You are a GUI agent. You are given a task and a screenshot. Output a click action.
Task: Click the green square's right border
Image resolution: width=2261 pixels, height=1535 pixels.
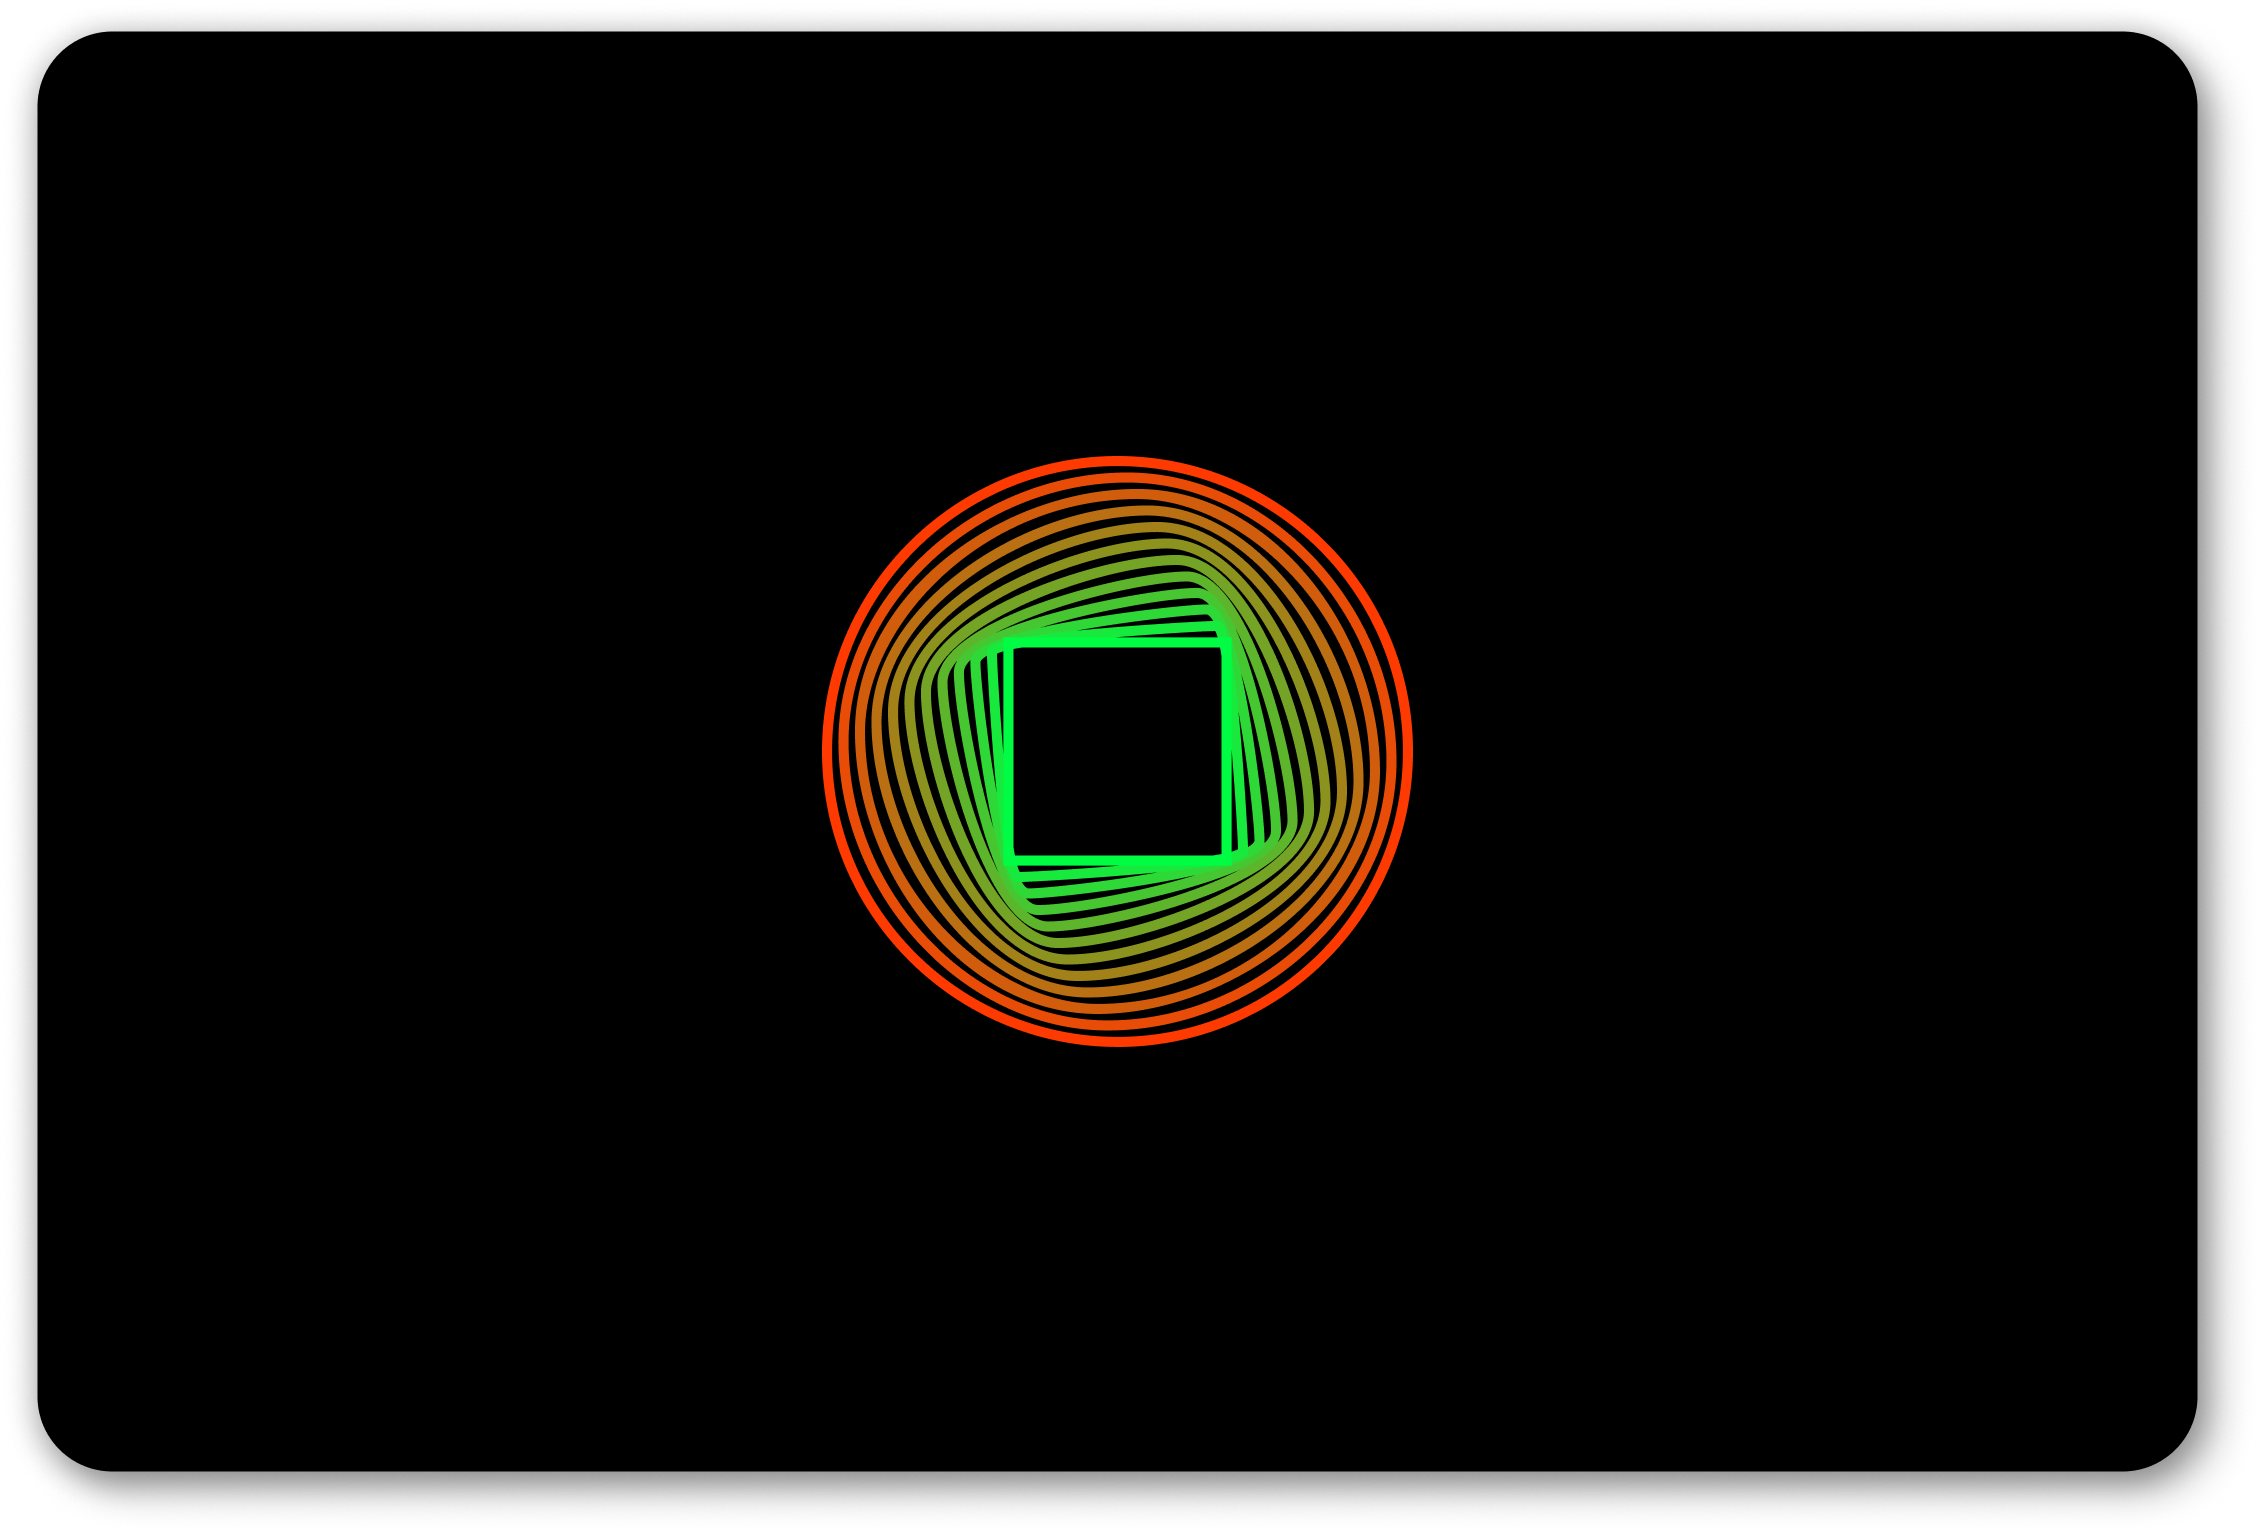click(x=1227, y=751)
